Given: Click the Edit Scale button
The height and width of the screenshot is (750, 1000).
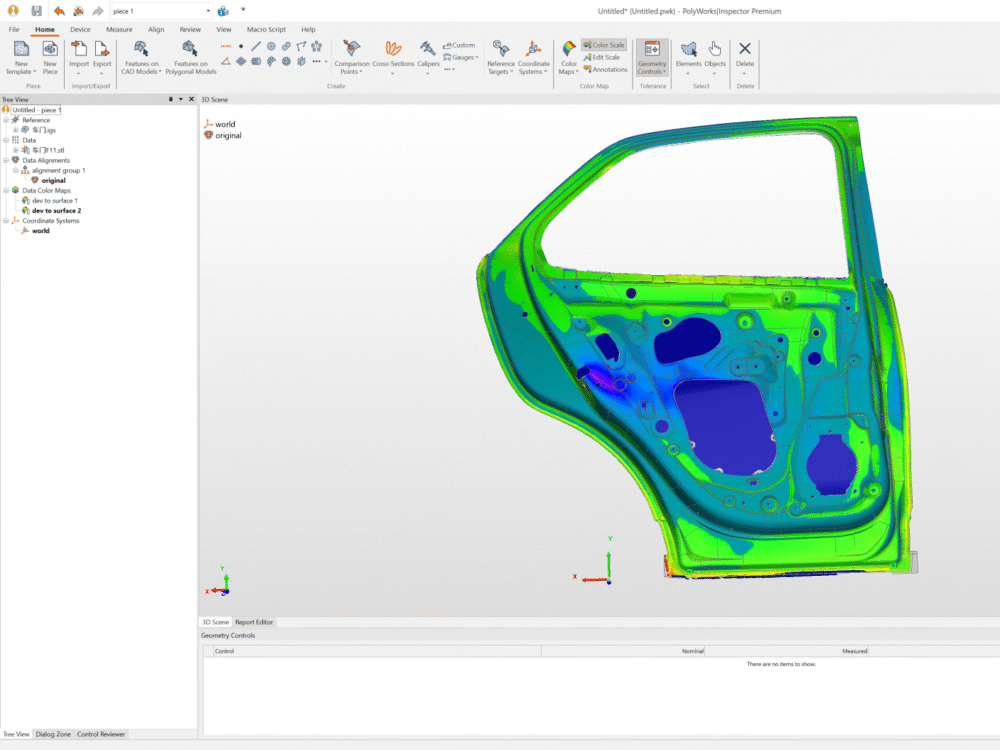Looking at the screenshot, I should [601, 57].
